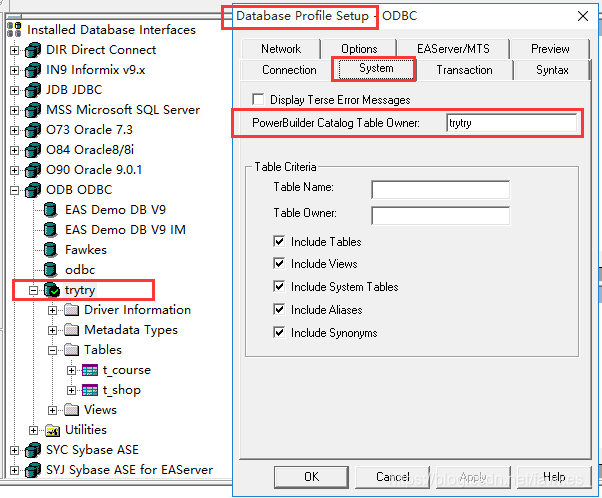Select the Metadata Types label

[x=131, y=330]
